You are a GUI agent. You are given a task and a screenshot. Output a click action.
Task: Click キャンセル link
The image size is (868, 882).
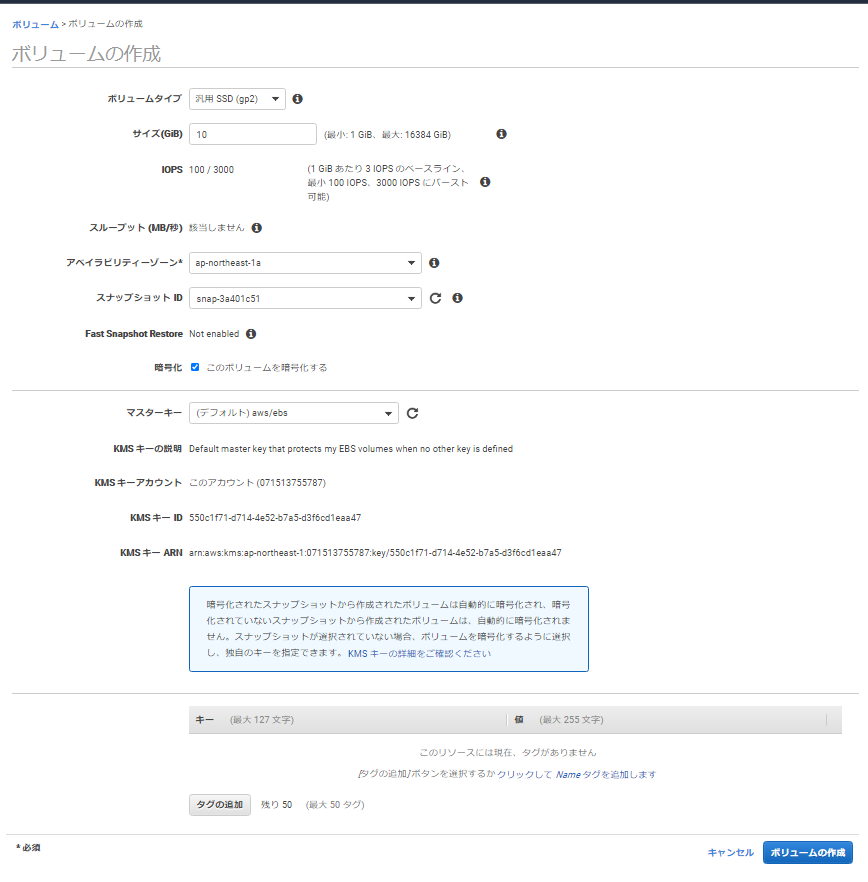pyautogui.click(x=730, y=853)
